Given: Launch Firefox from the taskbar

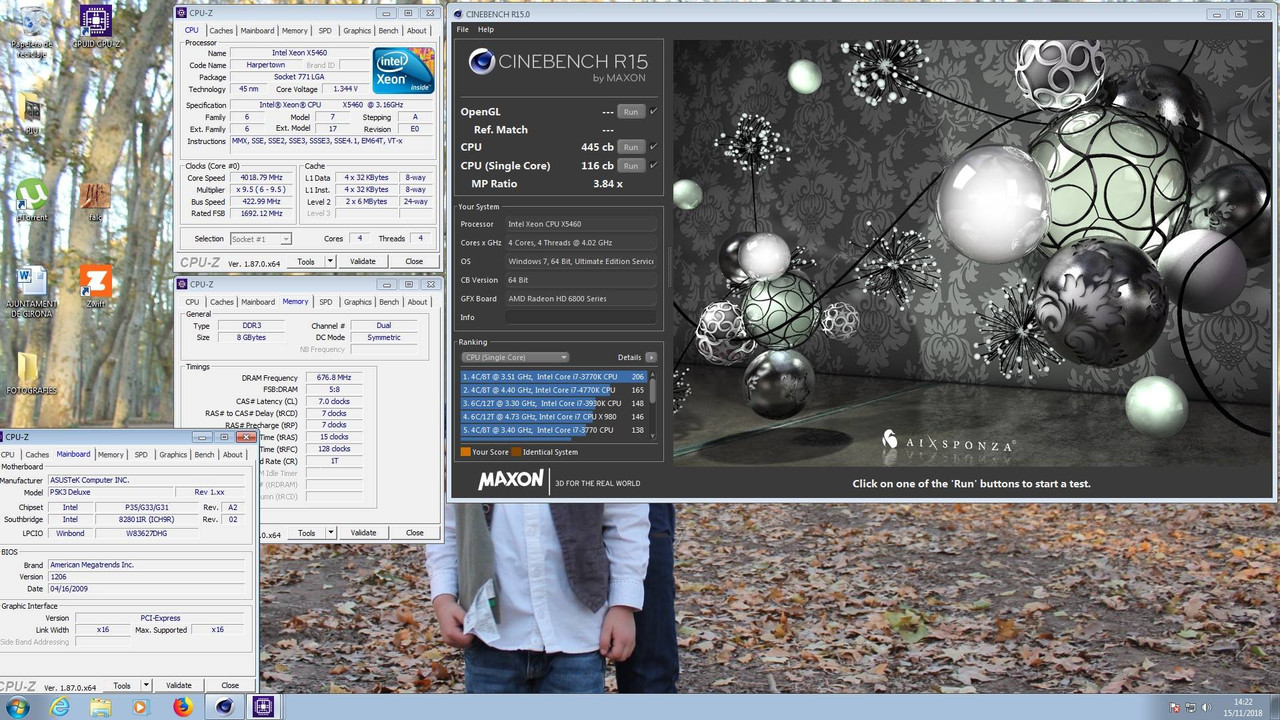Looking at the screenshot, I should pyautogui.click(x=182, y=707).
